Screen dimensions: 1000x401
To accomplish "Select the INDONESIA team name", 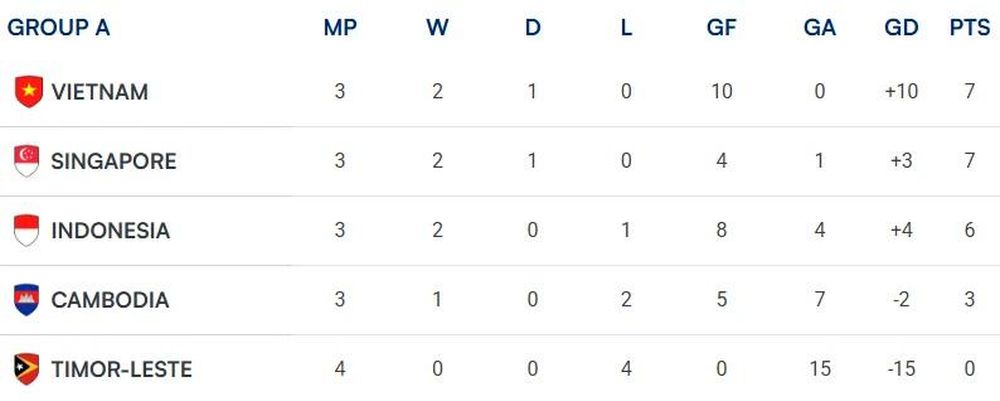I will 110,230.
